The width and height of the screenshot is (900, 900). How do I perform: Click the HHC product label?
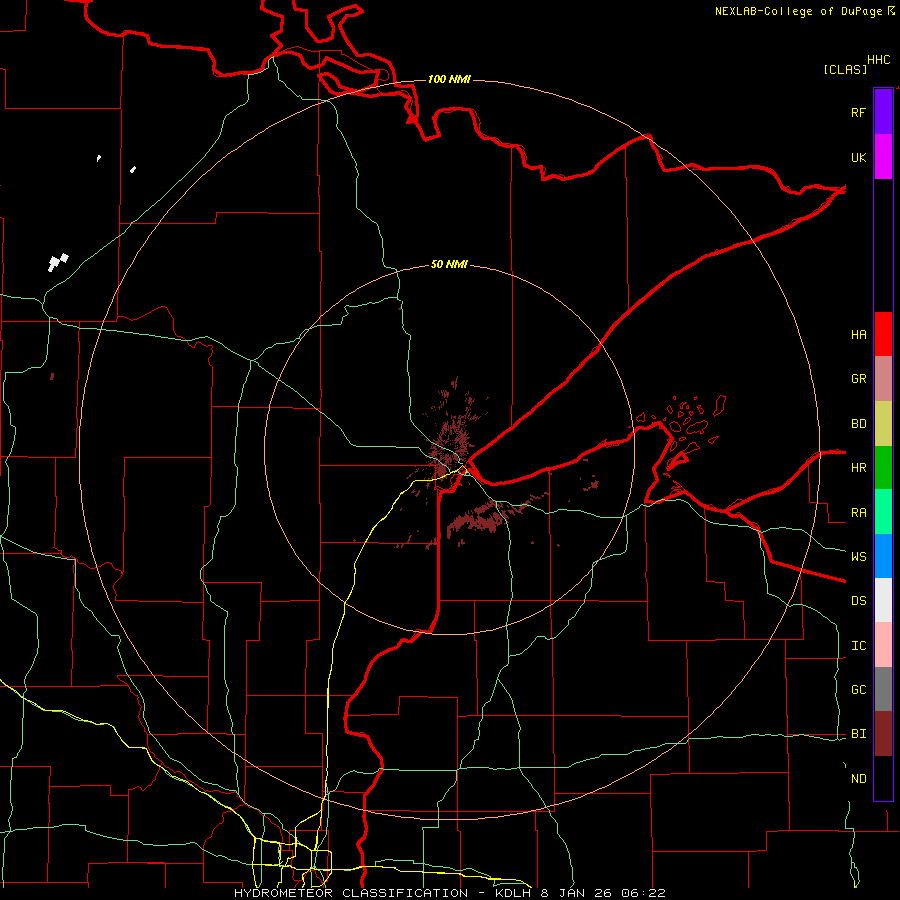click(878, 60)
